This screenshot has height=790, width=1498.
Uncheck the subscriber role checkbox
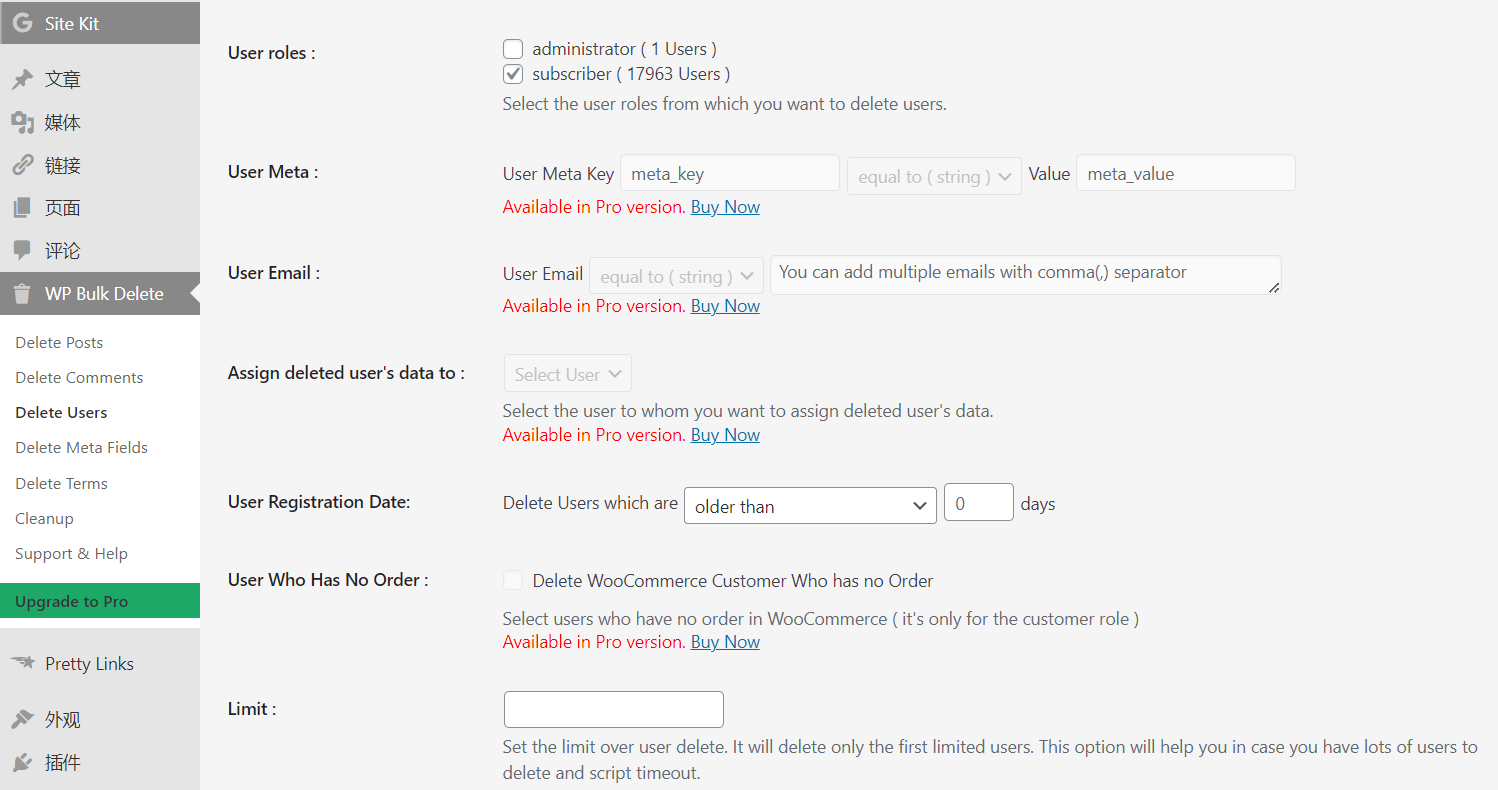point(513,74)
